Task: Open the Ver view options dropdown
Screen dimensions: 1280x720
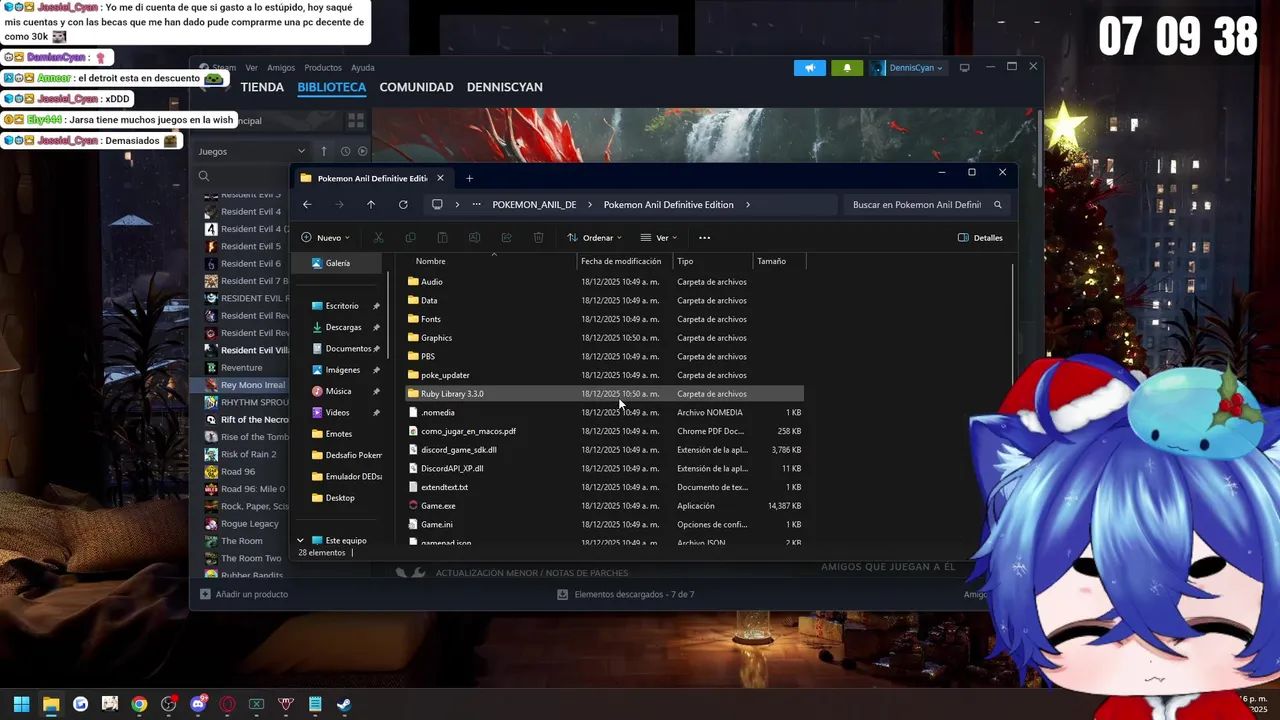Action: [659, 237]
